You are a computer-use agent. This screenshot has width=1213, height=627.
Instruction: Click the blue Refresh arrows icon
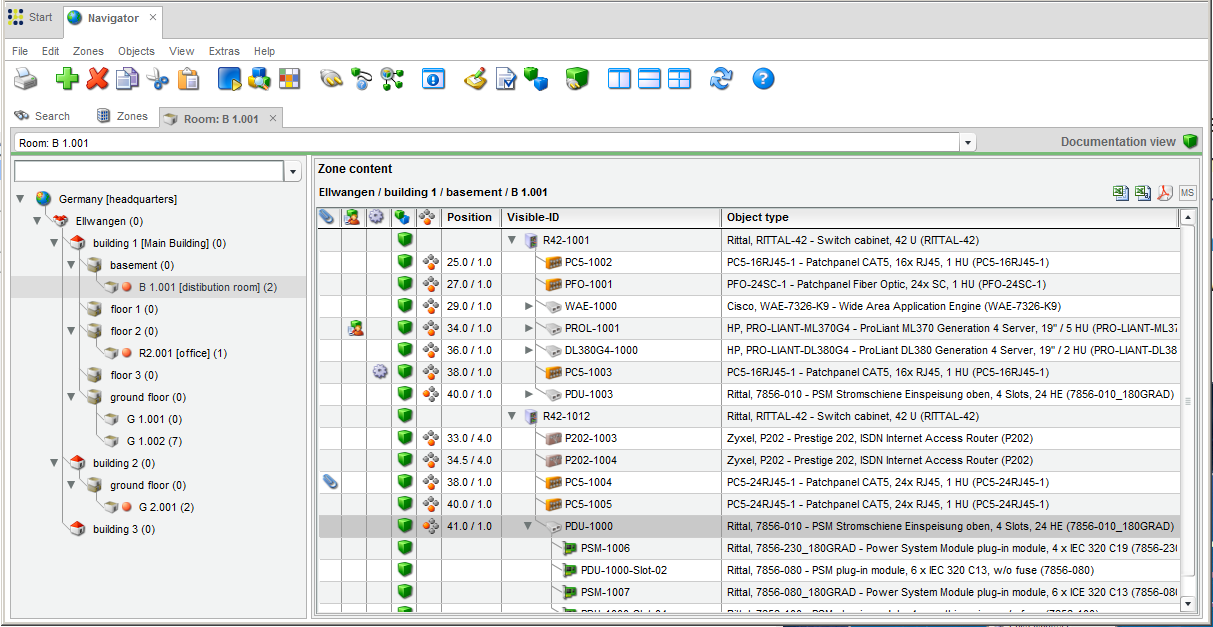pyautogui.click(x=721, y=78)
